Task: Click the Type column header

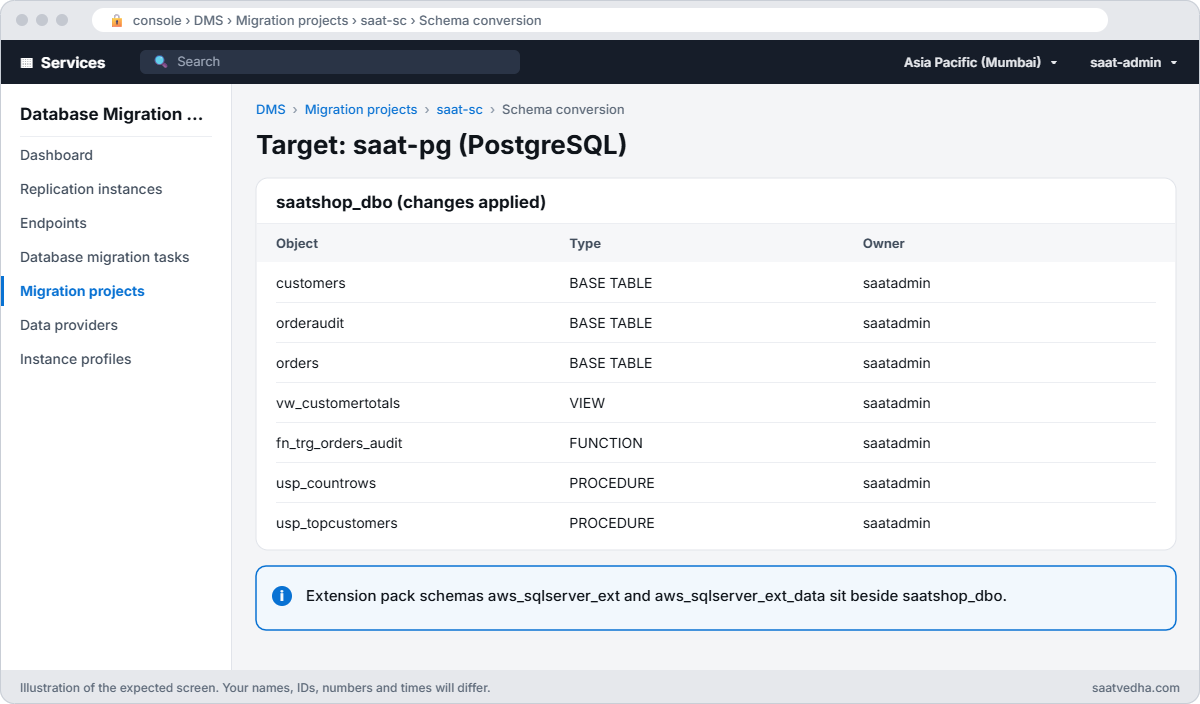Action: point(585,243)
